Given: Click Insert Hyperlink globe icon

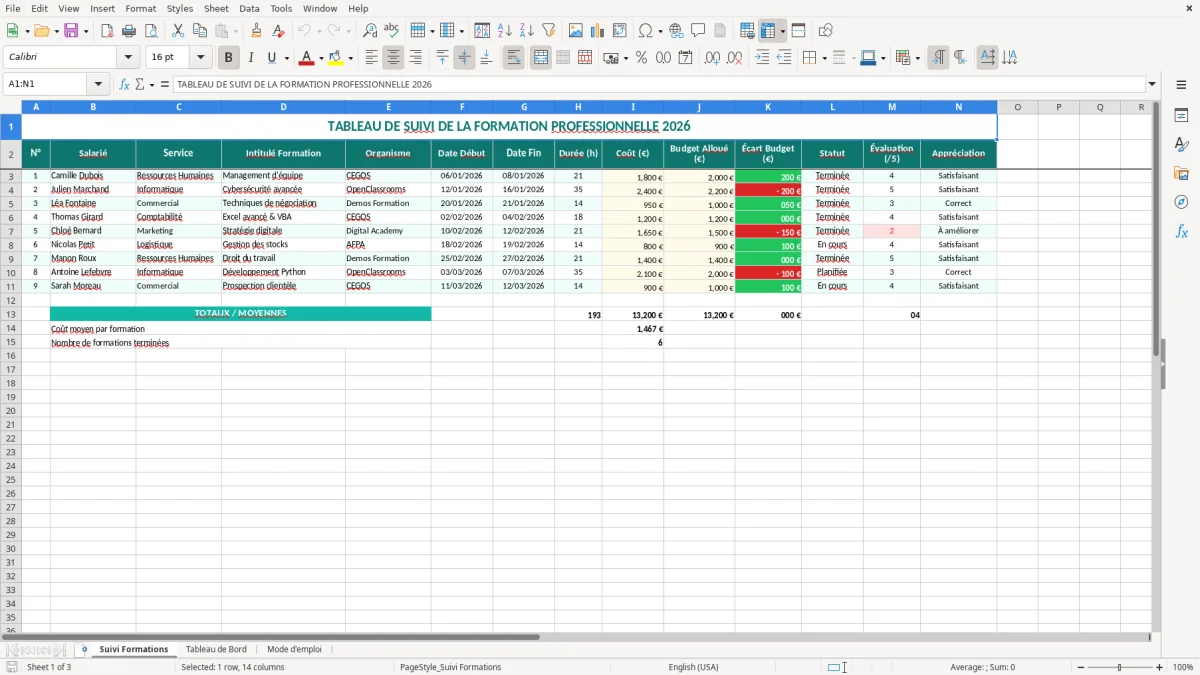Looking at the screenshot, I should [x=676, y=31].
